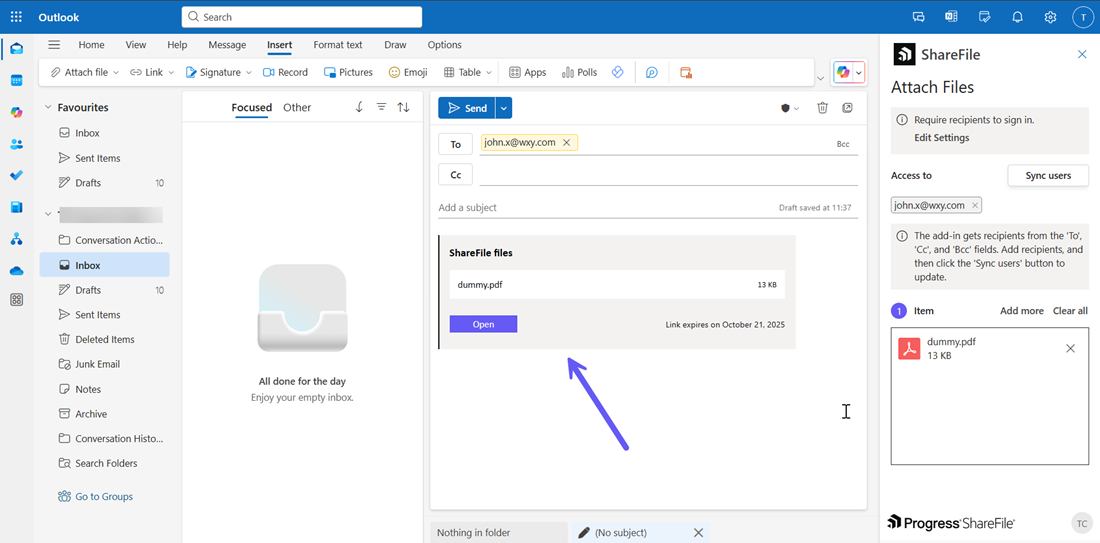The height and width of the screenshot is (543, 1100).
Task: Remove dummy.pdf from ShareFile items
Action: coord(1070,348)
